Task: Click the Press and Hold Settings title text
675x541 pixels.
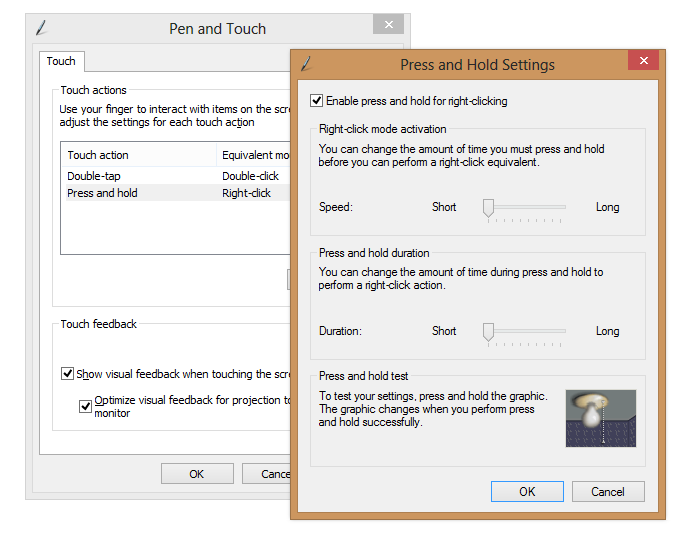Action: tap(477, 65)
